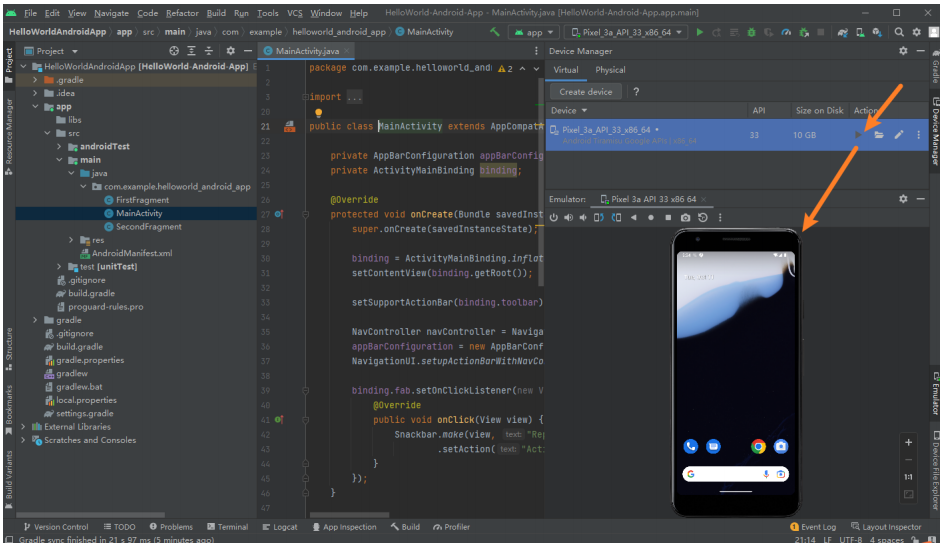The height and width of the screenshot is (551, 949).
Task: Toggle the Logcat tool window
Action: click(x=280, y=527)
